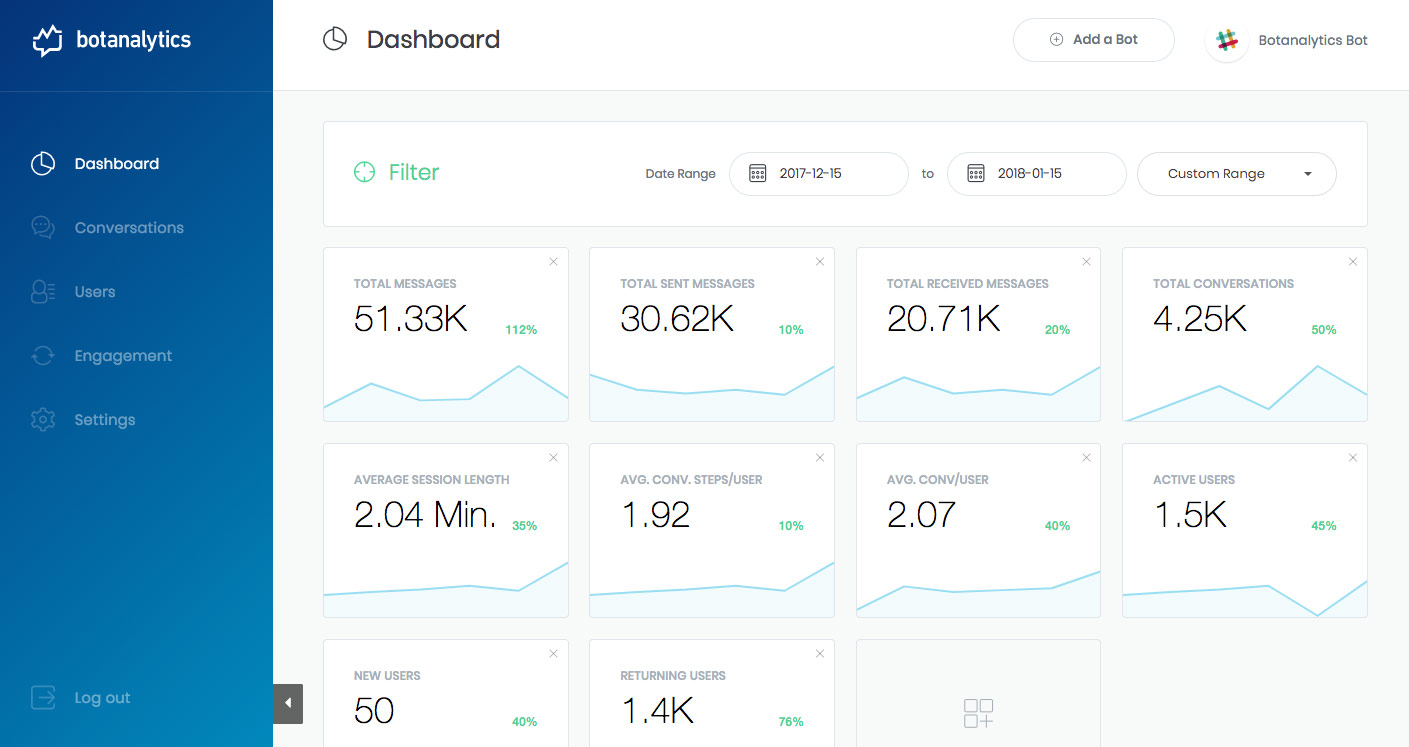Click the 4.25K conversations value
The height and width of the screenshot is (747, 1409).
tap(1200, 319)
